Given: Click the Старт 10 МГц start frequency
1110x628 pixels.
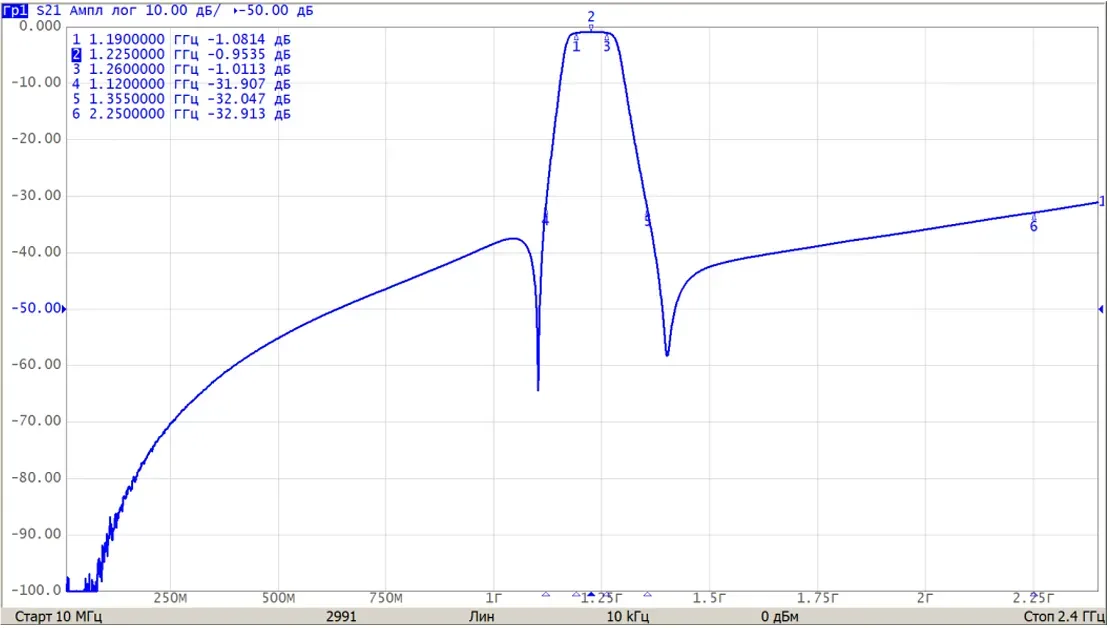Looking at the screenshot, I should (58, 617).
